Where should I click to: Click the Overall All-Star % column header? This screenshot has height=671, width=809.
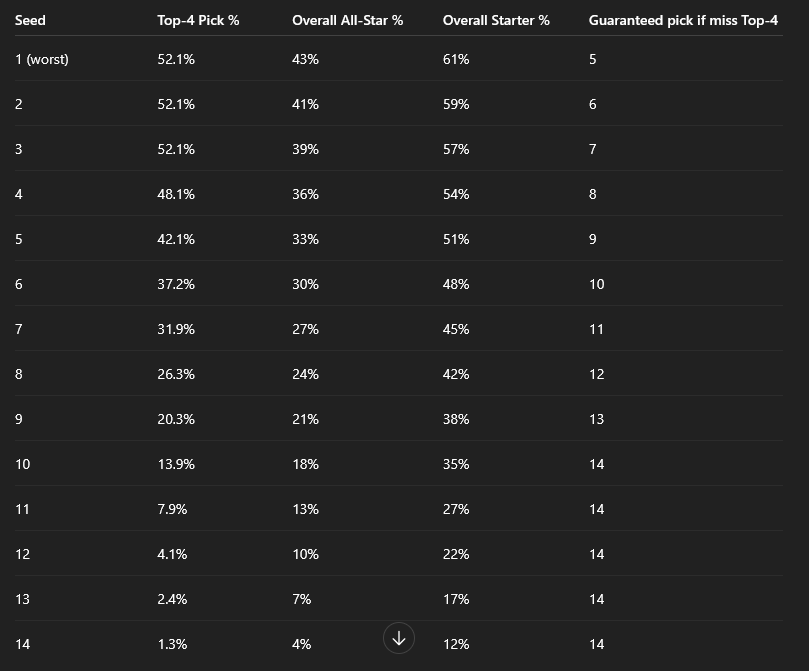(347, 20)
